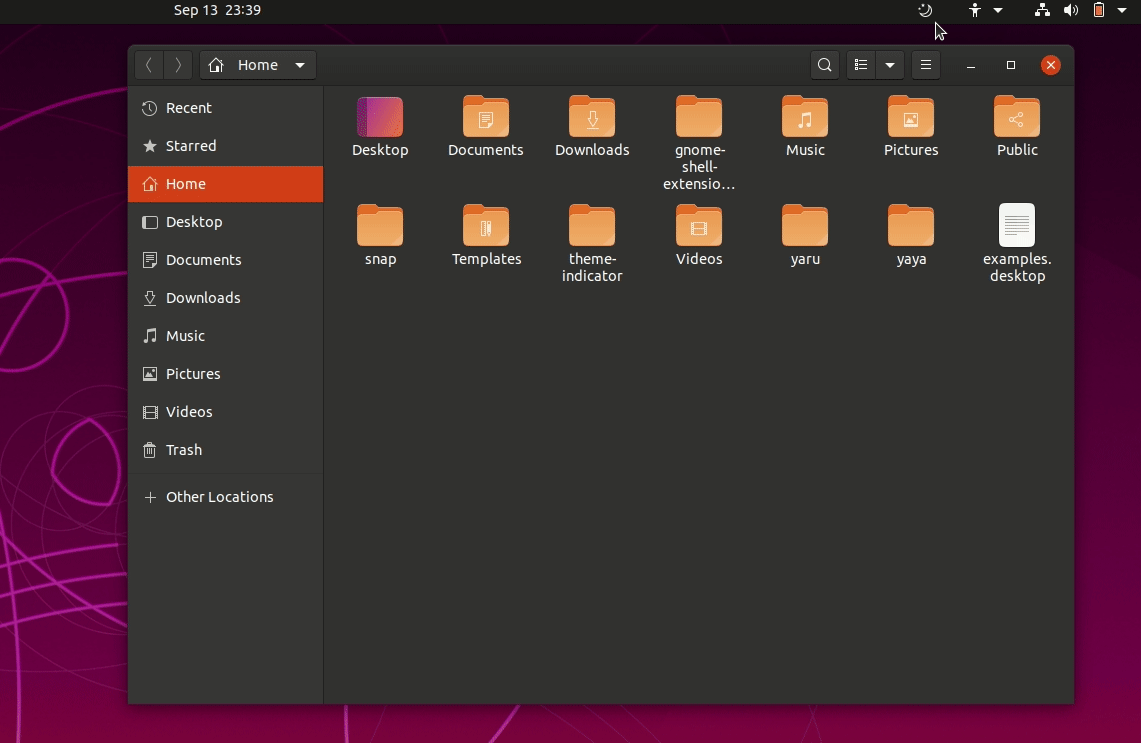Select the Downloads folder icon
Screen dimensions: 1141x743
click(x=592, y=118)
